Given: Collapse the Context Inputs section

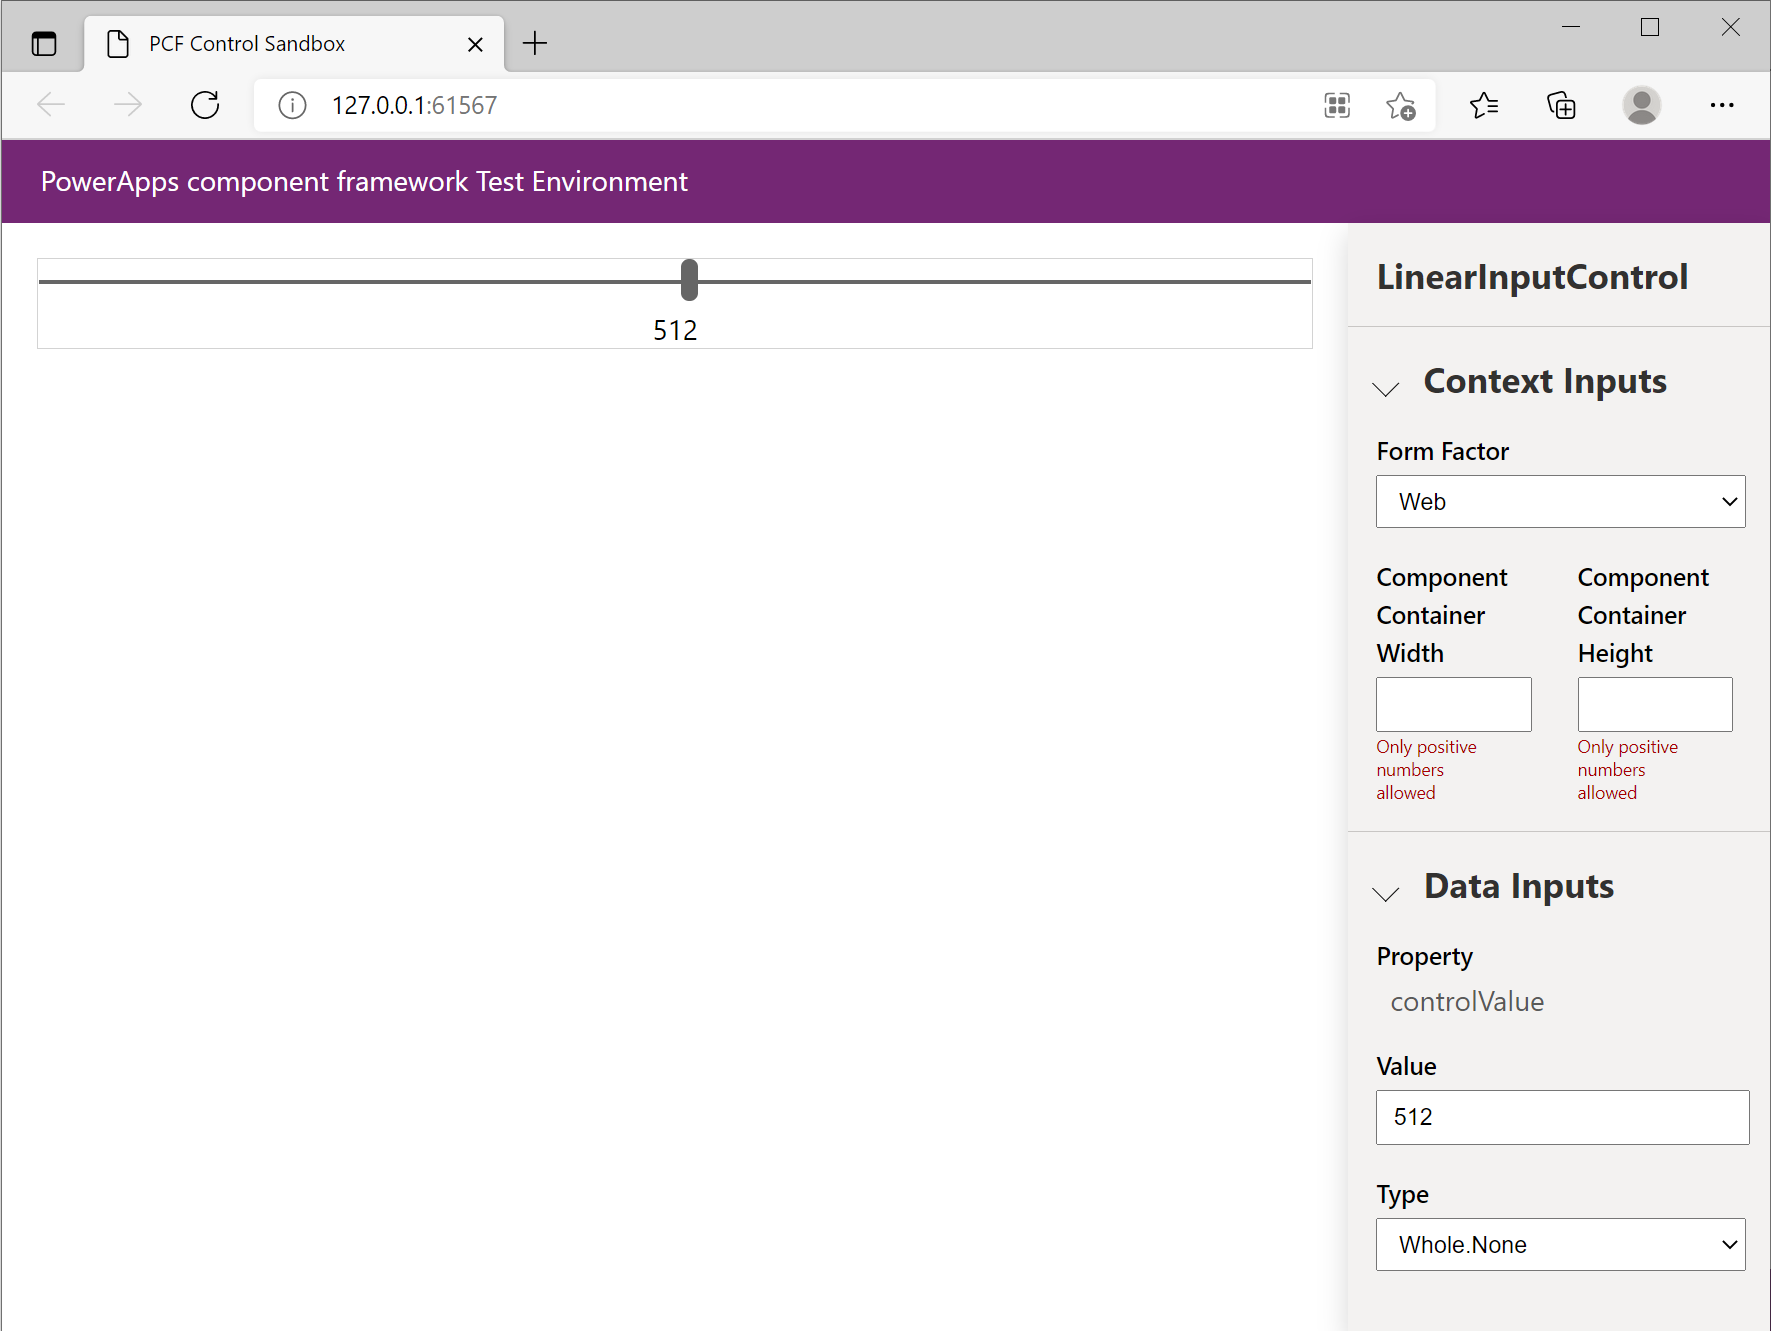Looking at the screenshot, I should pyautogui.click(x=1386, y=389).
